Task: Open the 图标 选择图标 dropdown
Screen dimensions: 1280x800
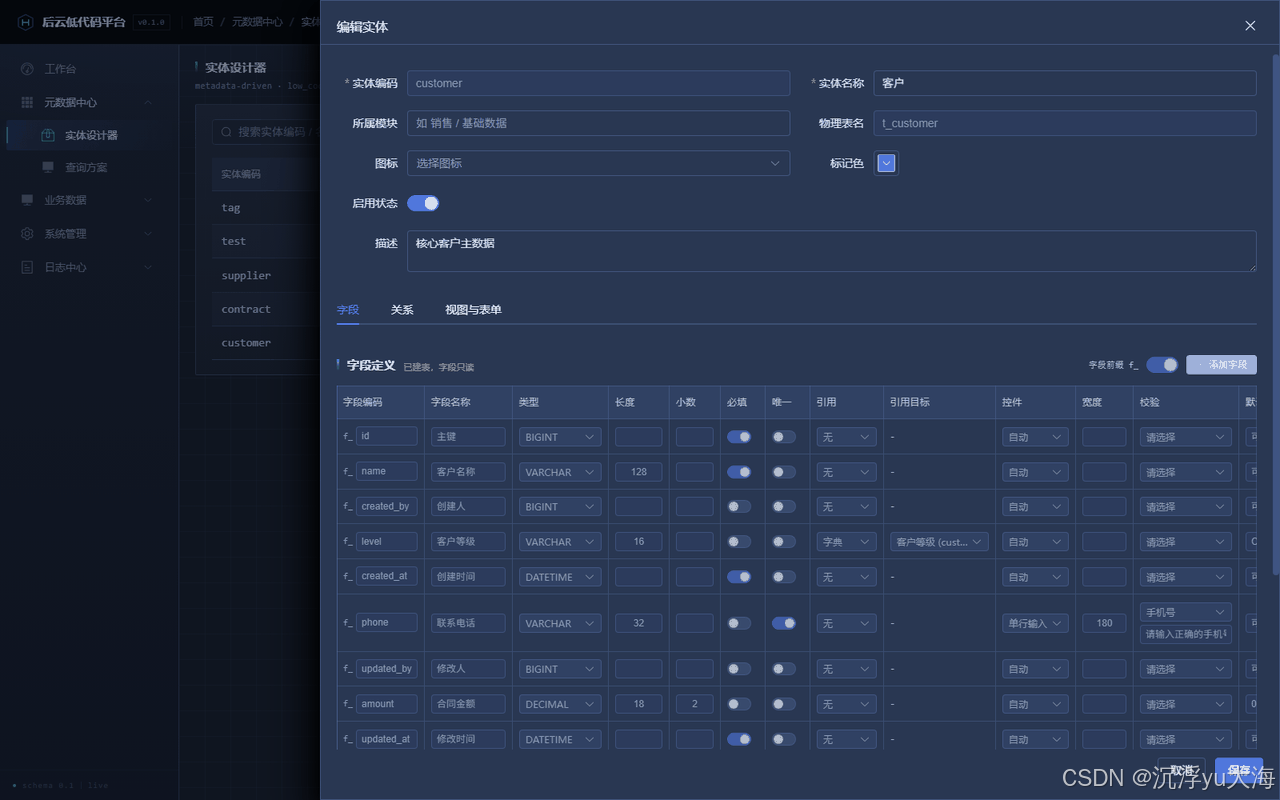Action: (x=598, y=163)
